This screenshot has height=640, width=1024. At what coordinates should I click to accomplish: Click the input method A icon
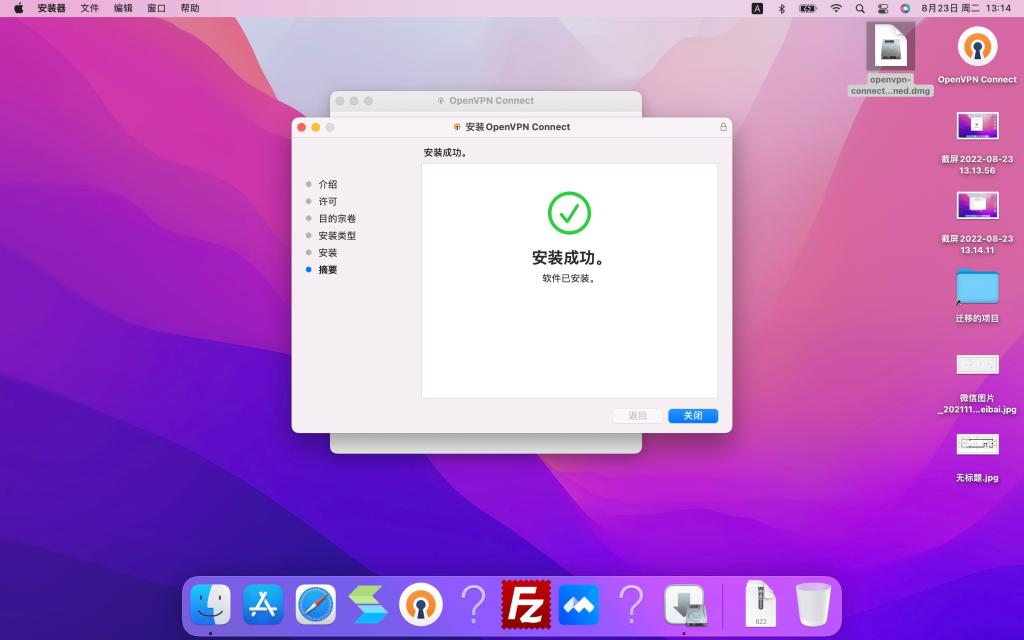tap(758, 8)
